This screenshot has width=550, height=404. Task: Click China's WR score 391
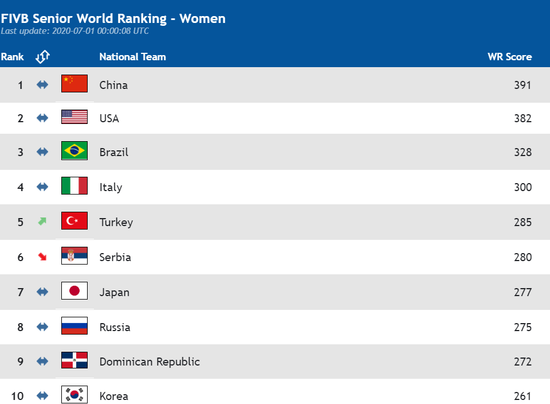(x=523, y=85)
